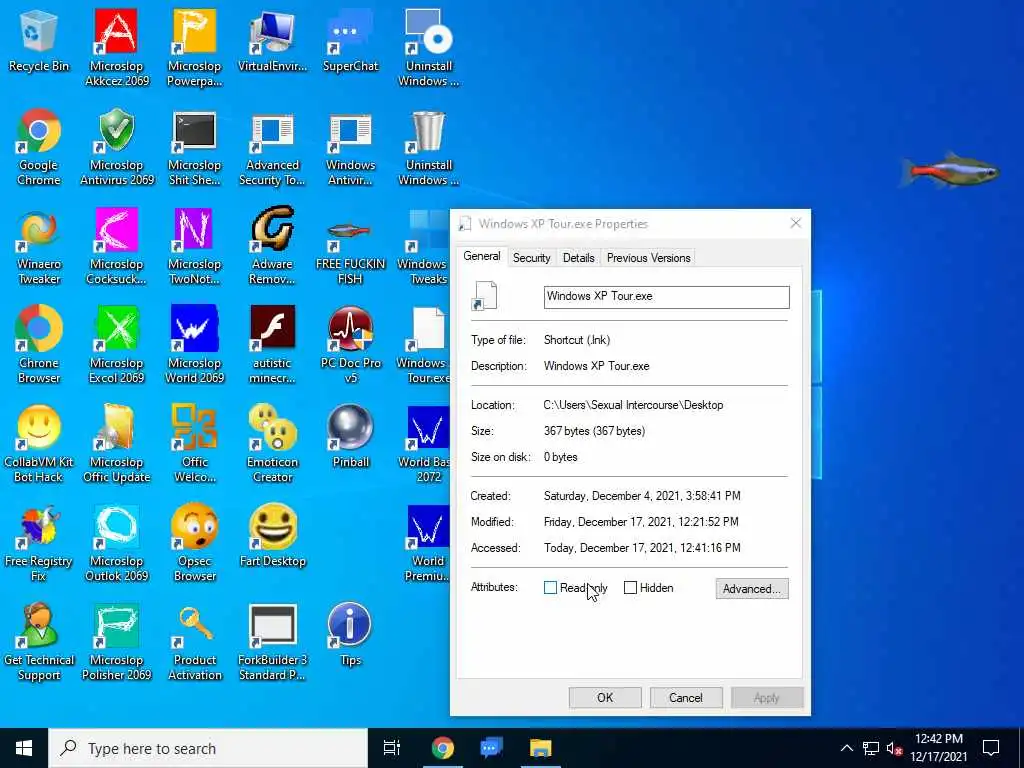Open Task View on the taskbar
The width and height of the screenshot is (1024, 768).
point(392,748)
